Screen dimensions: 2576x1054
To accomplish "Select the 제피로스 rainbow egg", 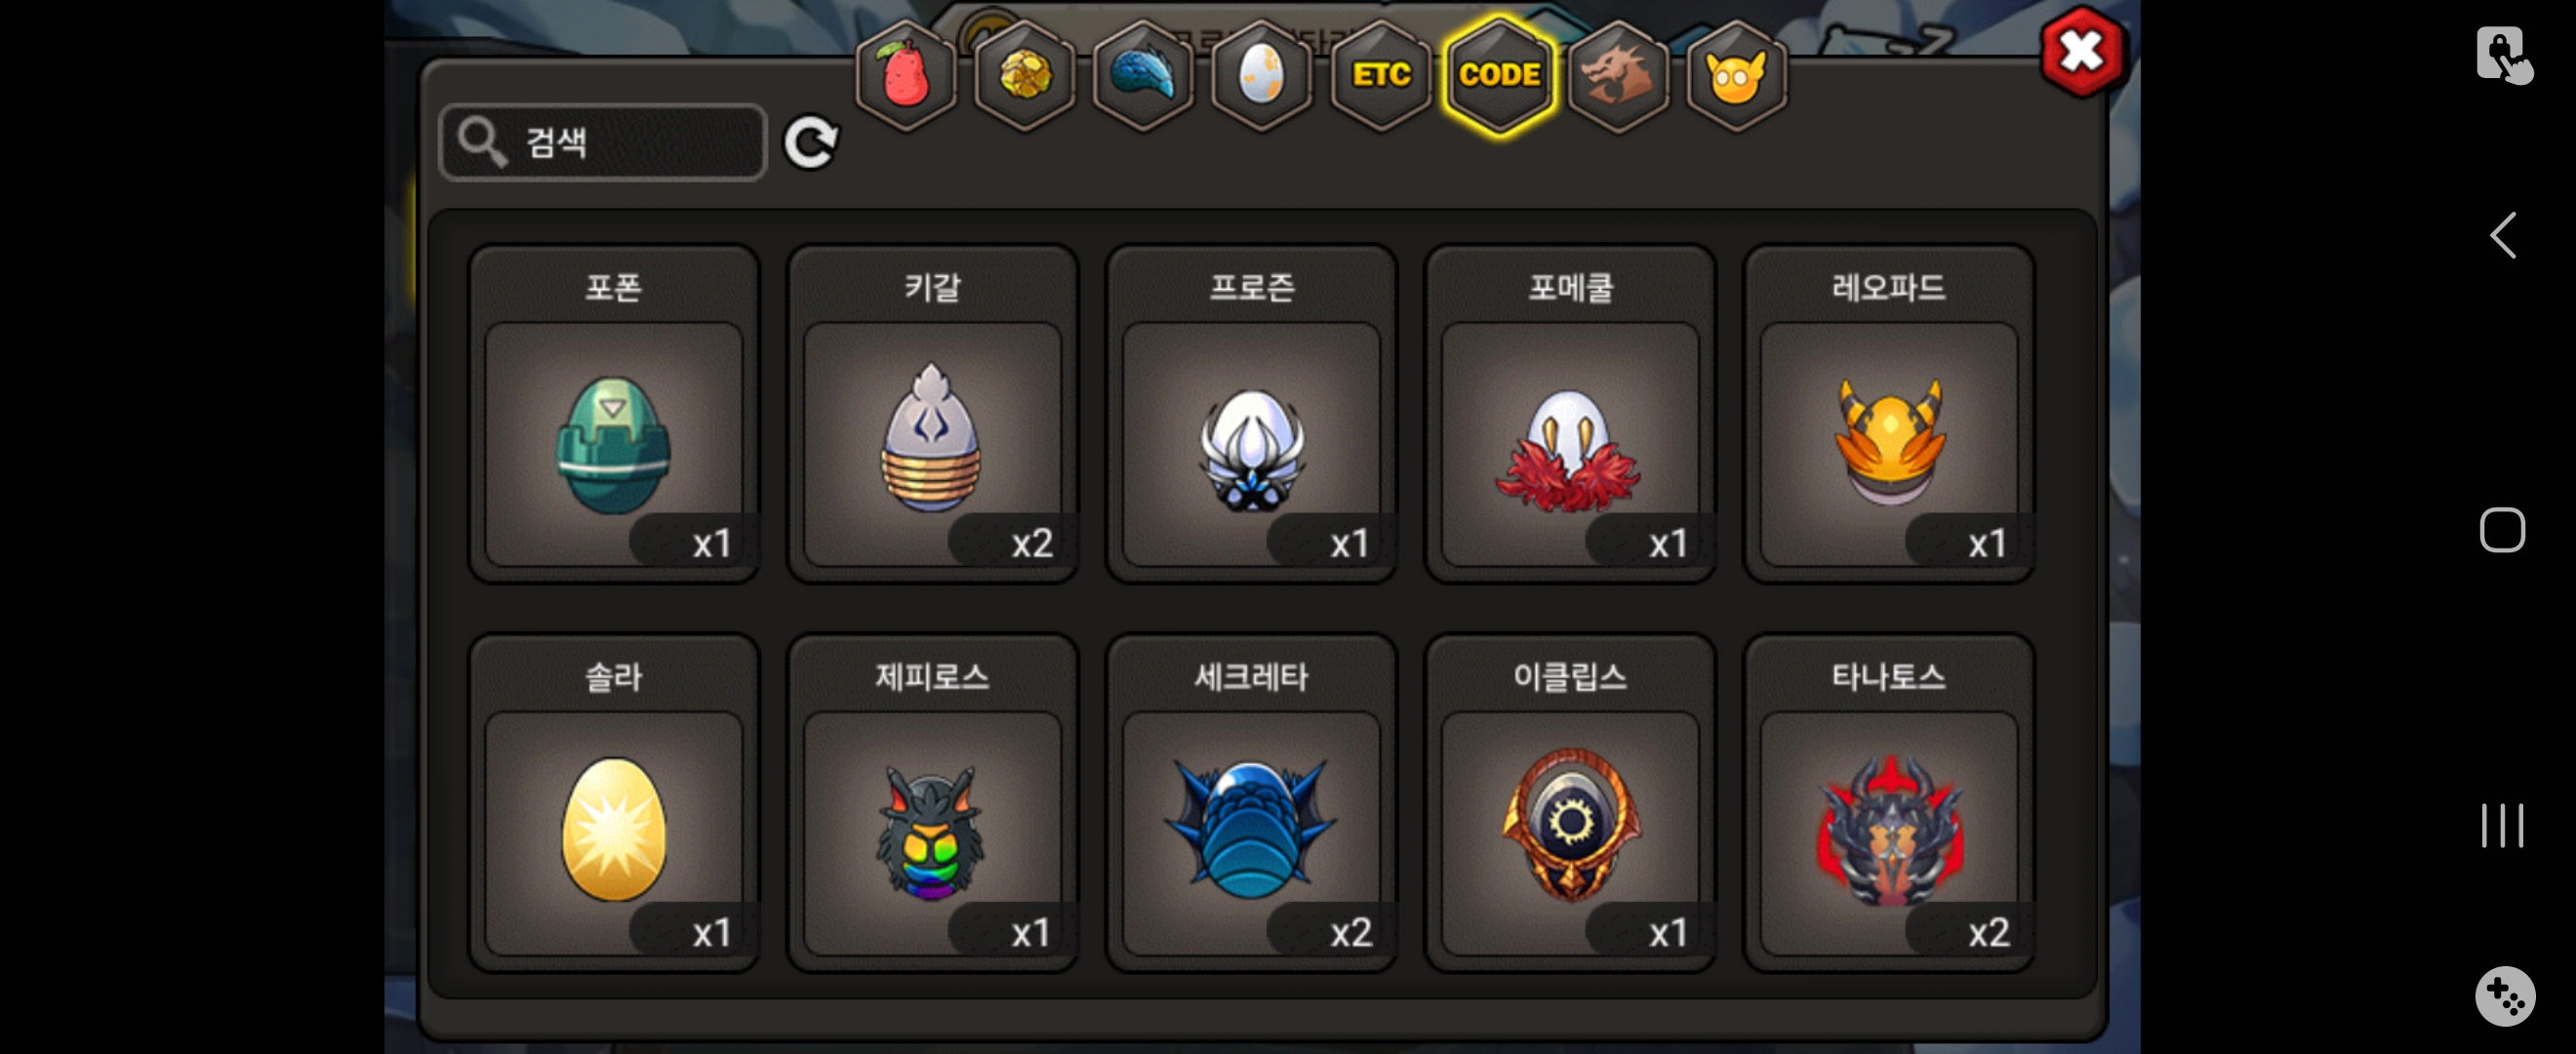I will pyautogui.click(x=932, y=802).
